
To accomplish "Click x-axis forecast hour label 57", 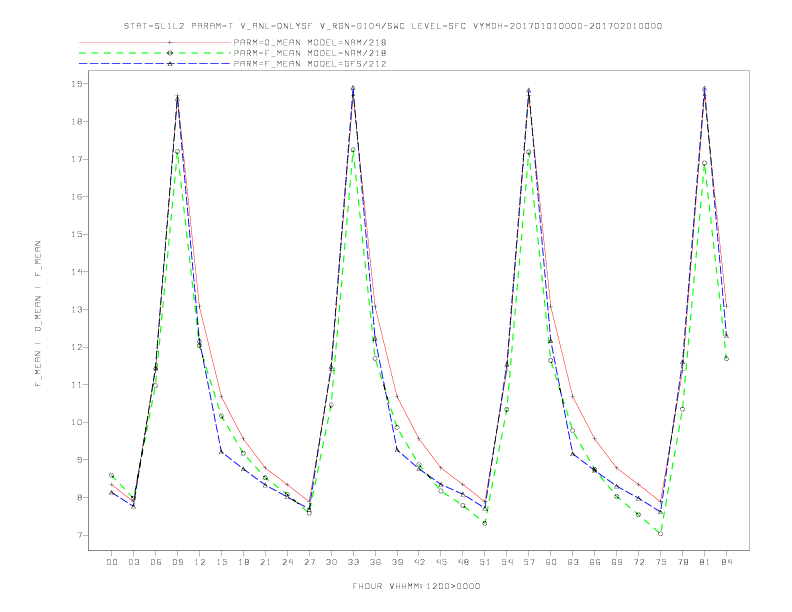I will coord(529,562).
